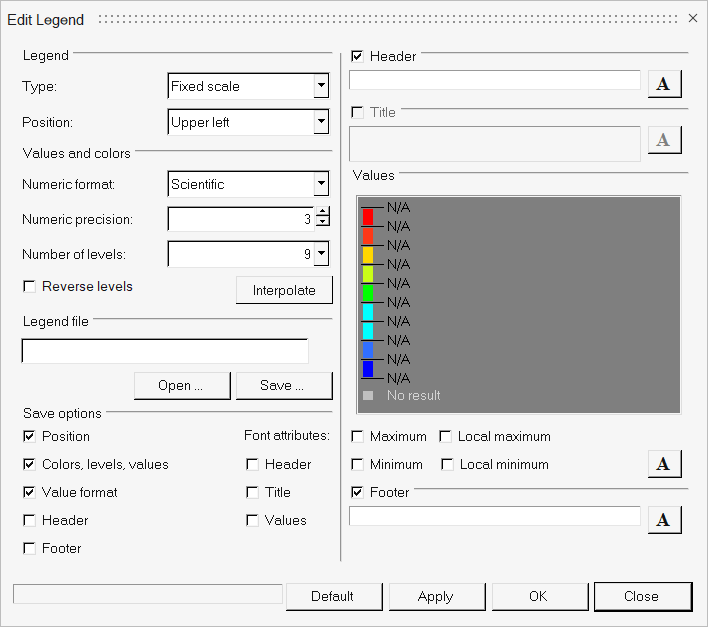Pick the dark blue color swatch

pyautogui.click(x=368, y=368)
